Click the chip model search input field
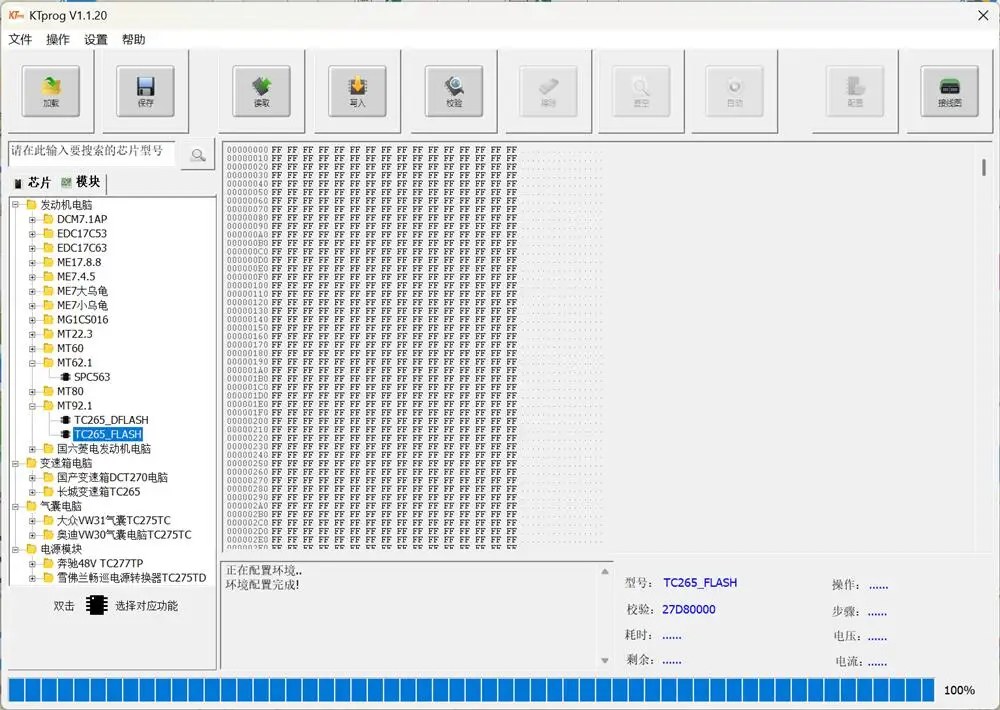 (91, 153)
